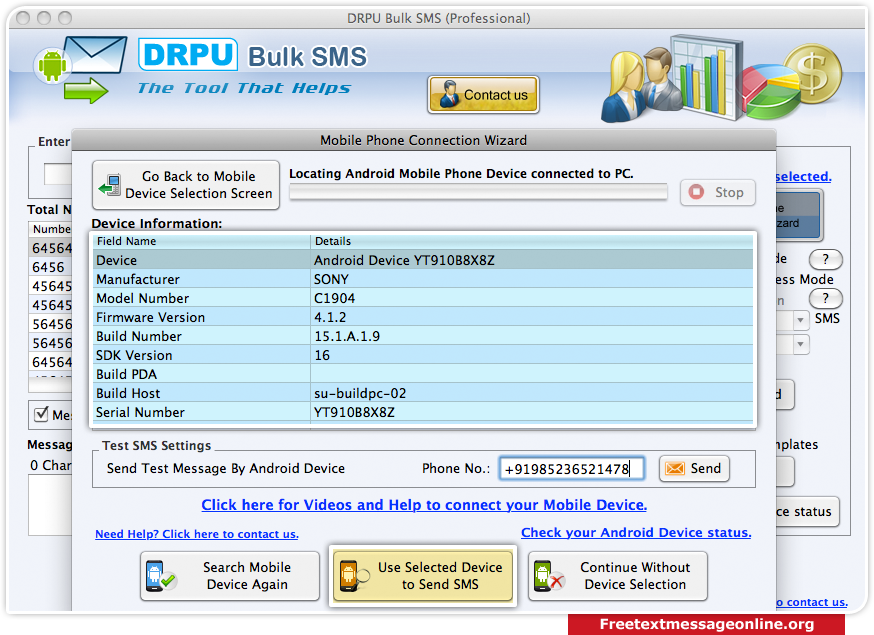
Task: Select the Model Number C1904 row
Action: [423, 298]
